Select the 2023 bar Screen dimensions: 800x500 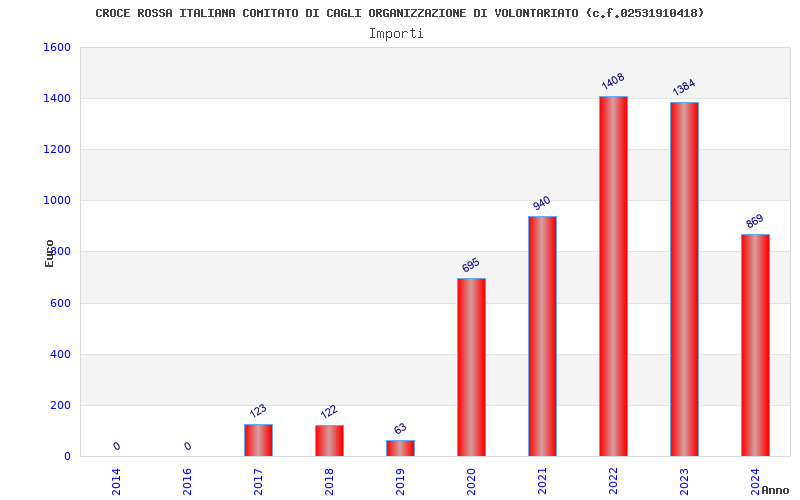pyautogui.click(x=684, y=279)
